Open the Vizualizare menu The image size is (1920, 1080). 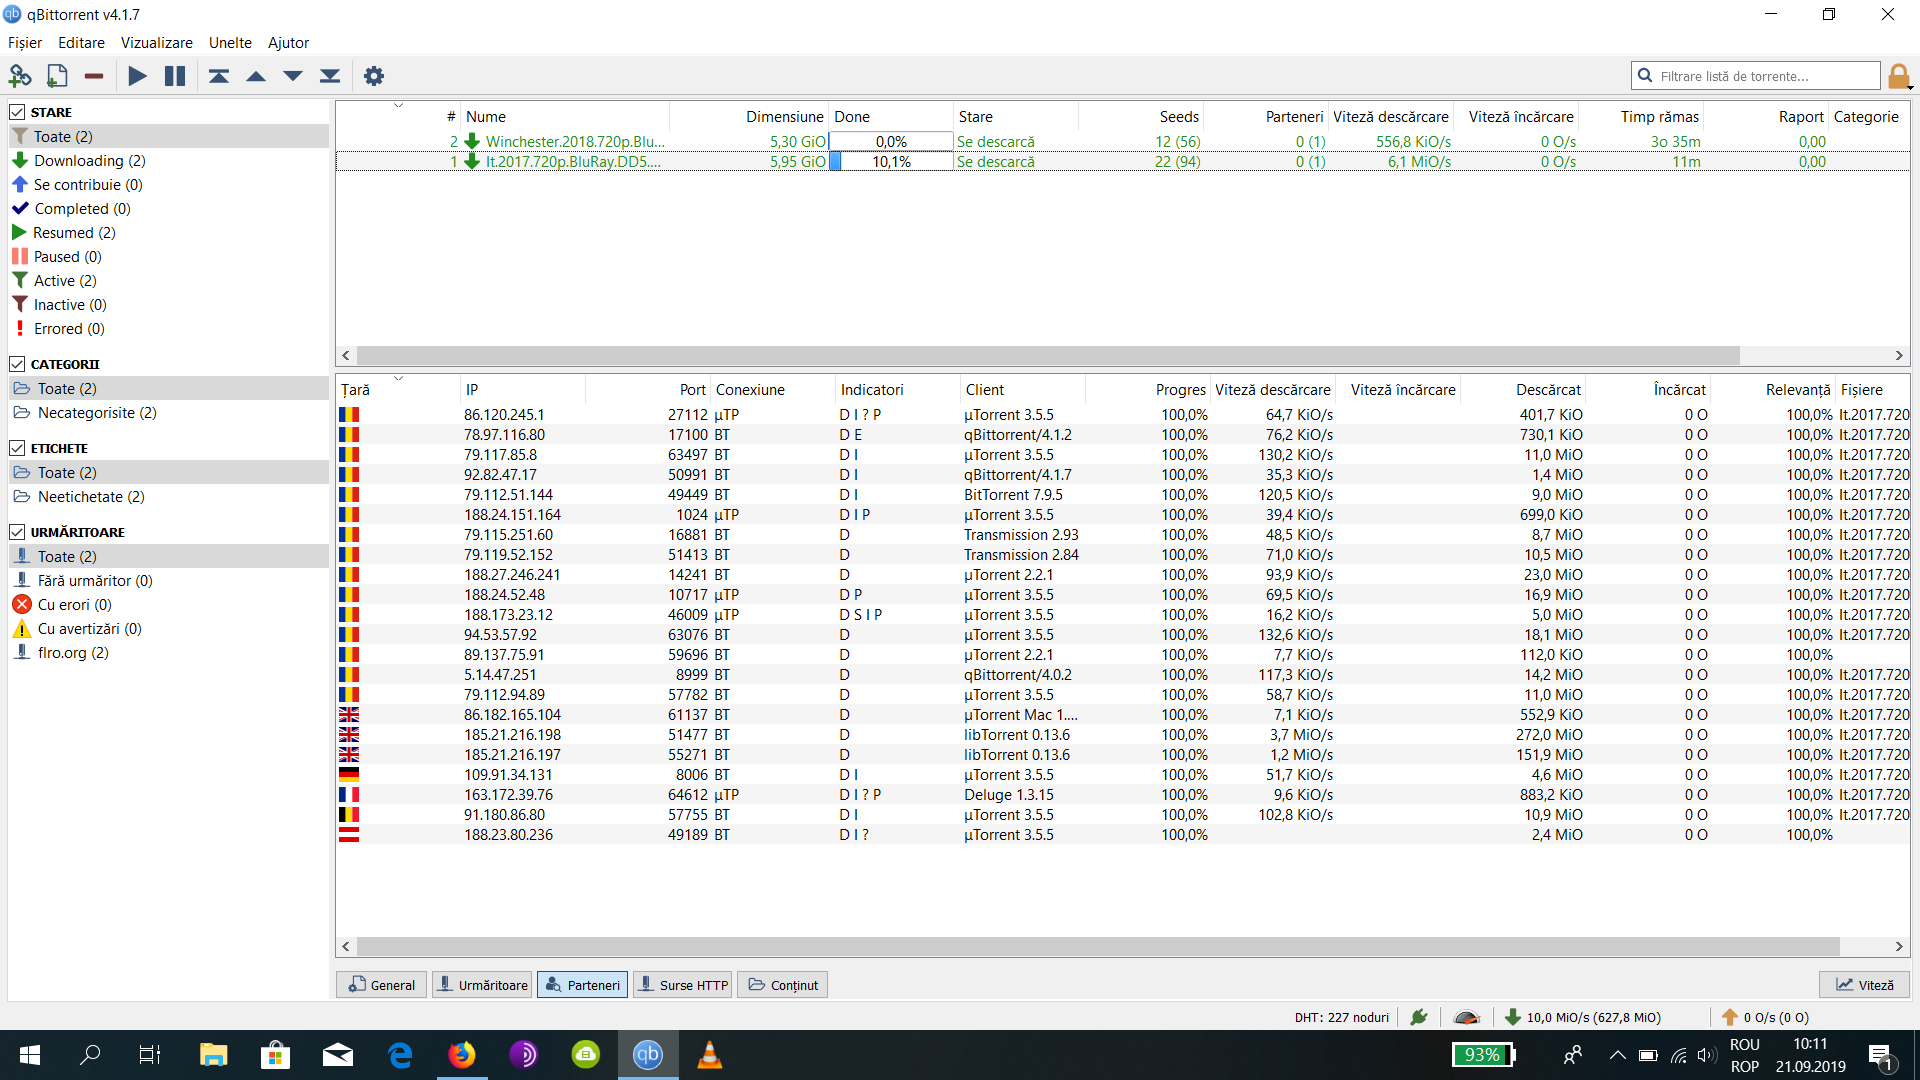tap(157, 42)
